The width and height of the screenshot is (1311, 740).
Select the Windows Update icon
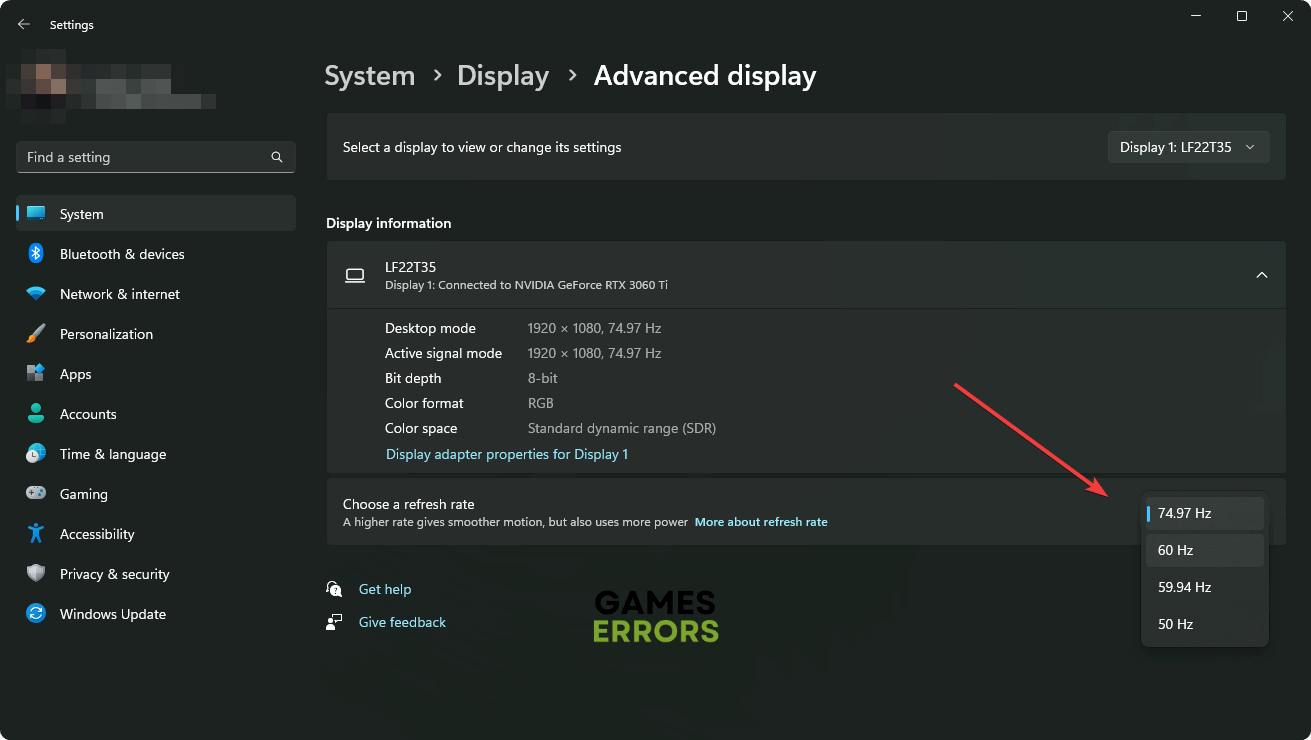36,613
